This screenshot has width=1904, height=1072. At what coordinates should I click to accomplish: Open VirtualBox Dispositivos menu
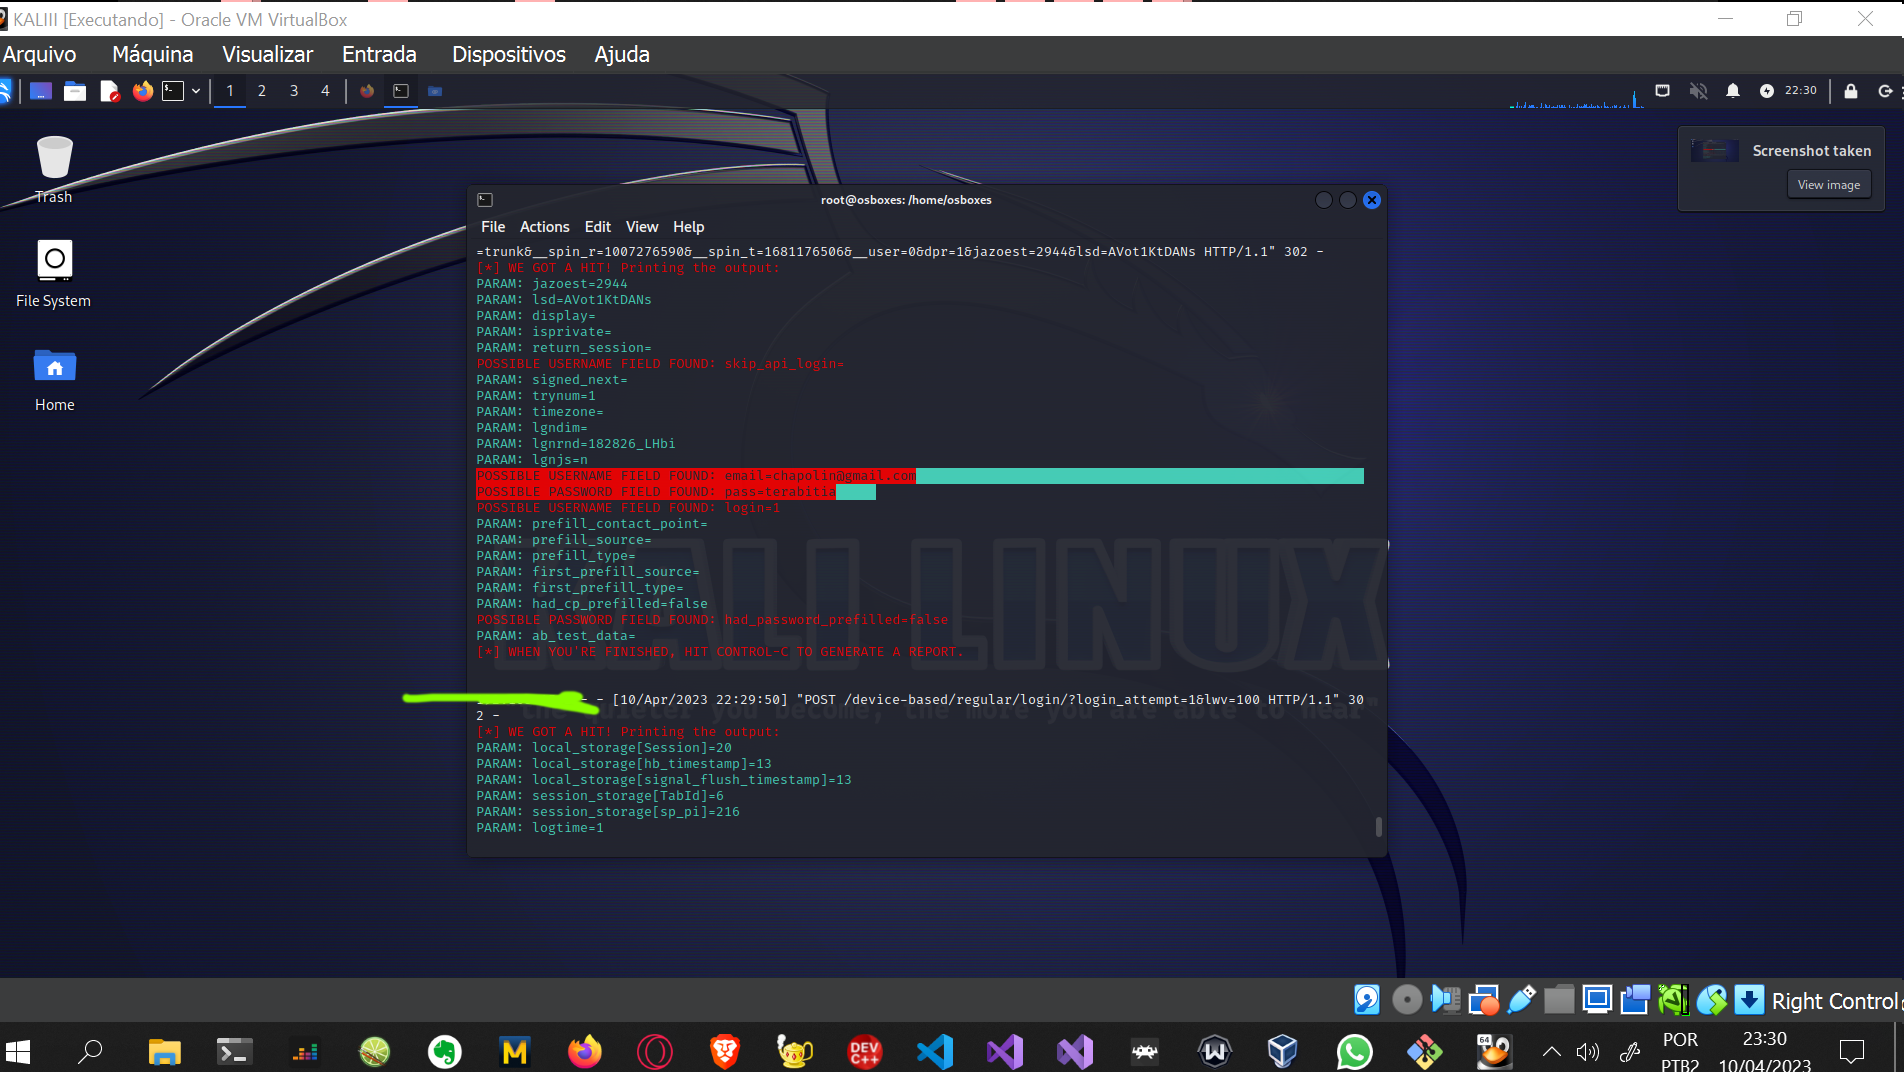[508, 55]
